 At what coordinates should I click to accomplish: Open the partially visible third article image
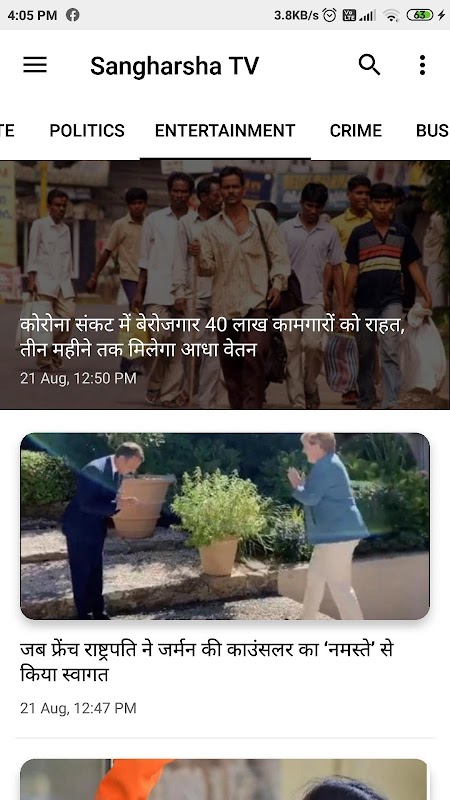(223, 780)
